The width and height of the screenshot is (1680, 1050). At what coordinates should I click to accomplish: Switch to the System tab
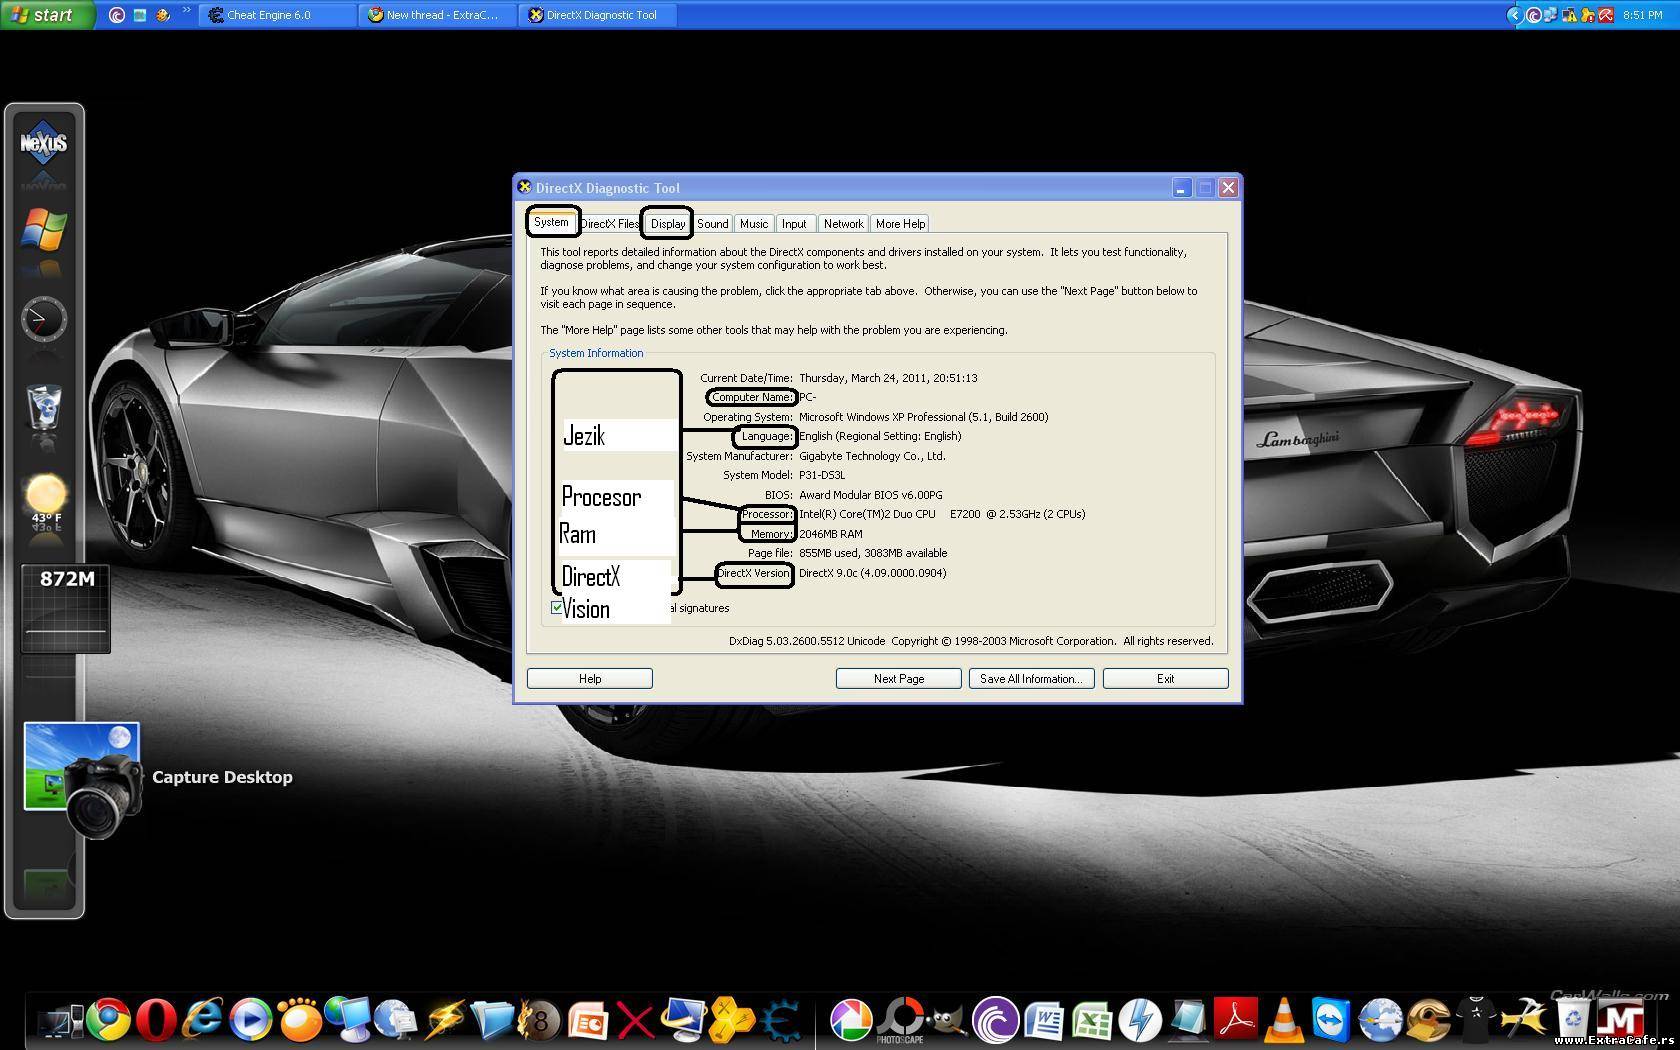pos(551,222)
